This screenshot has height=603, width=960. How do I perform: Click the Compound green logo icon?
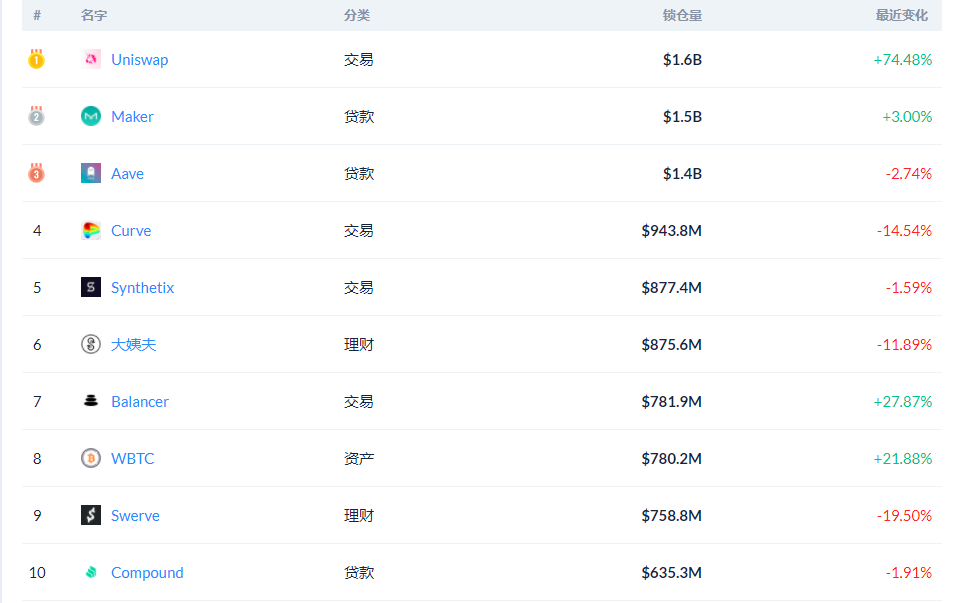91,572
